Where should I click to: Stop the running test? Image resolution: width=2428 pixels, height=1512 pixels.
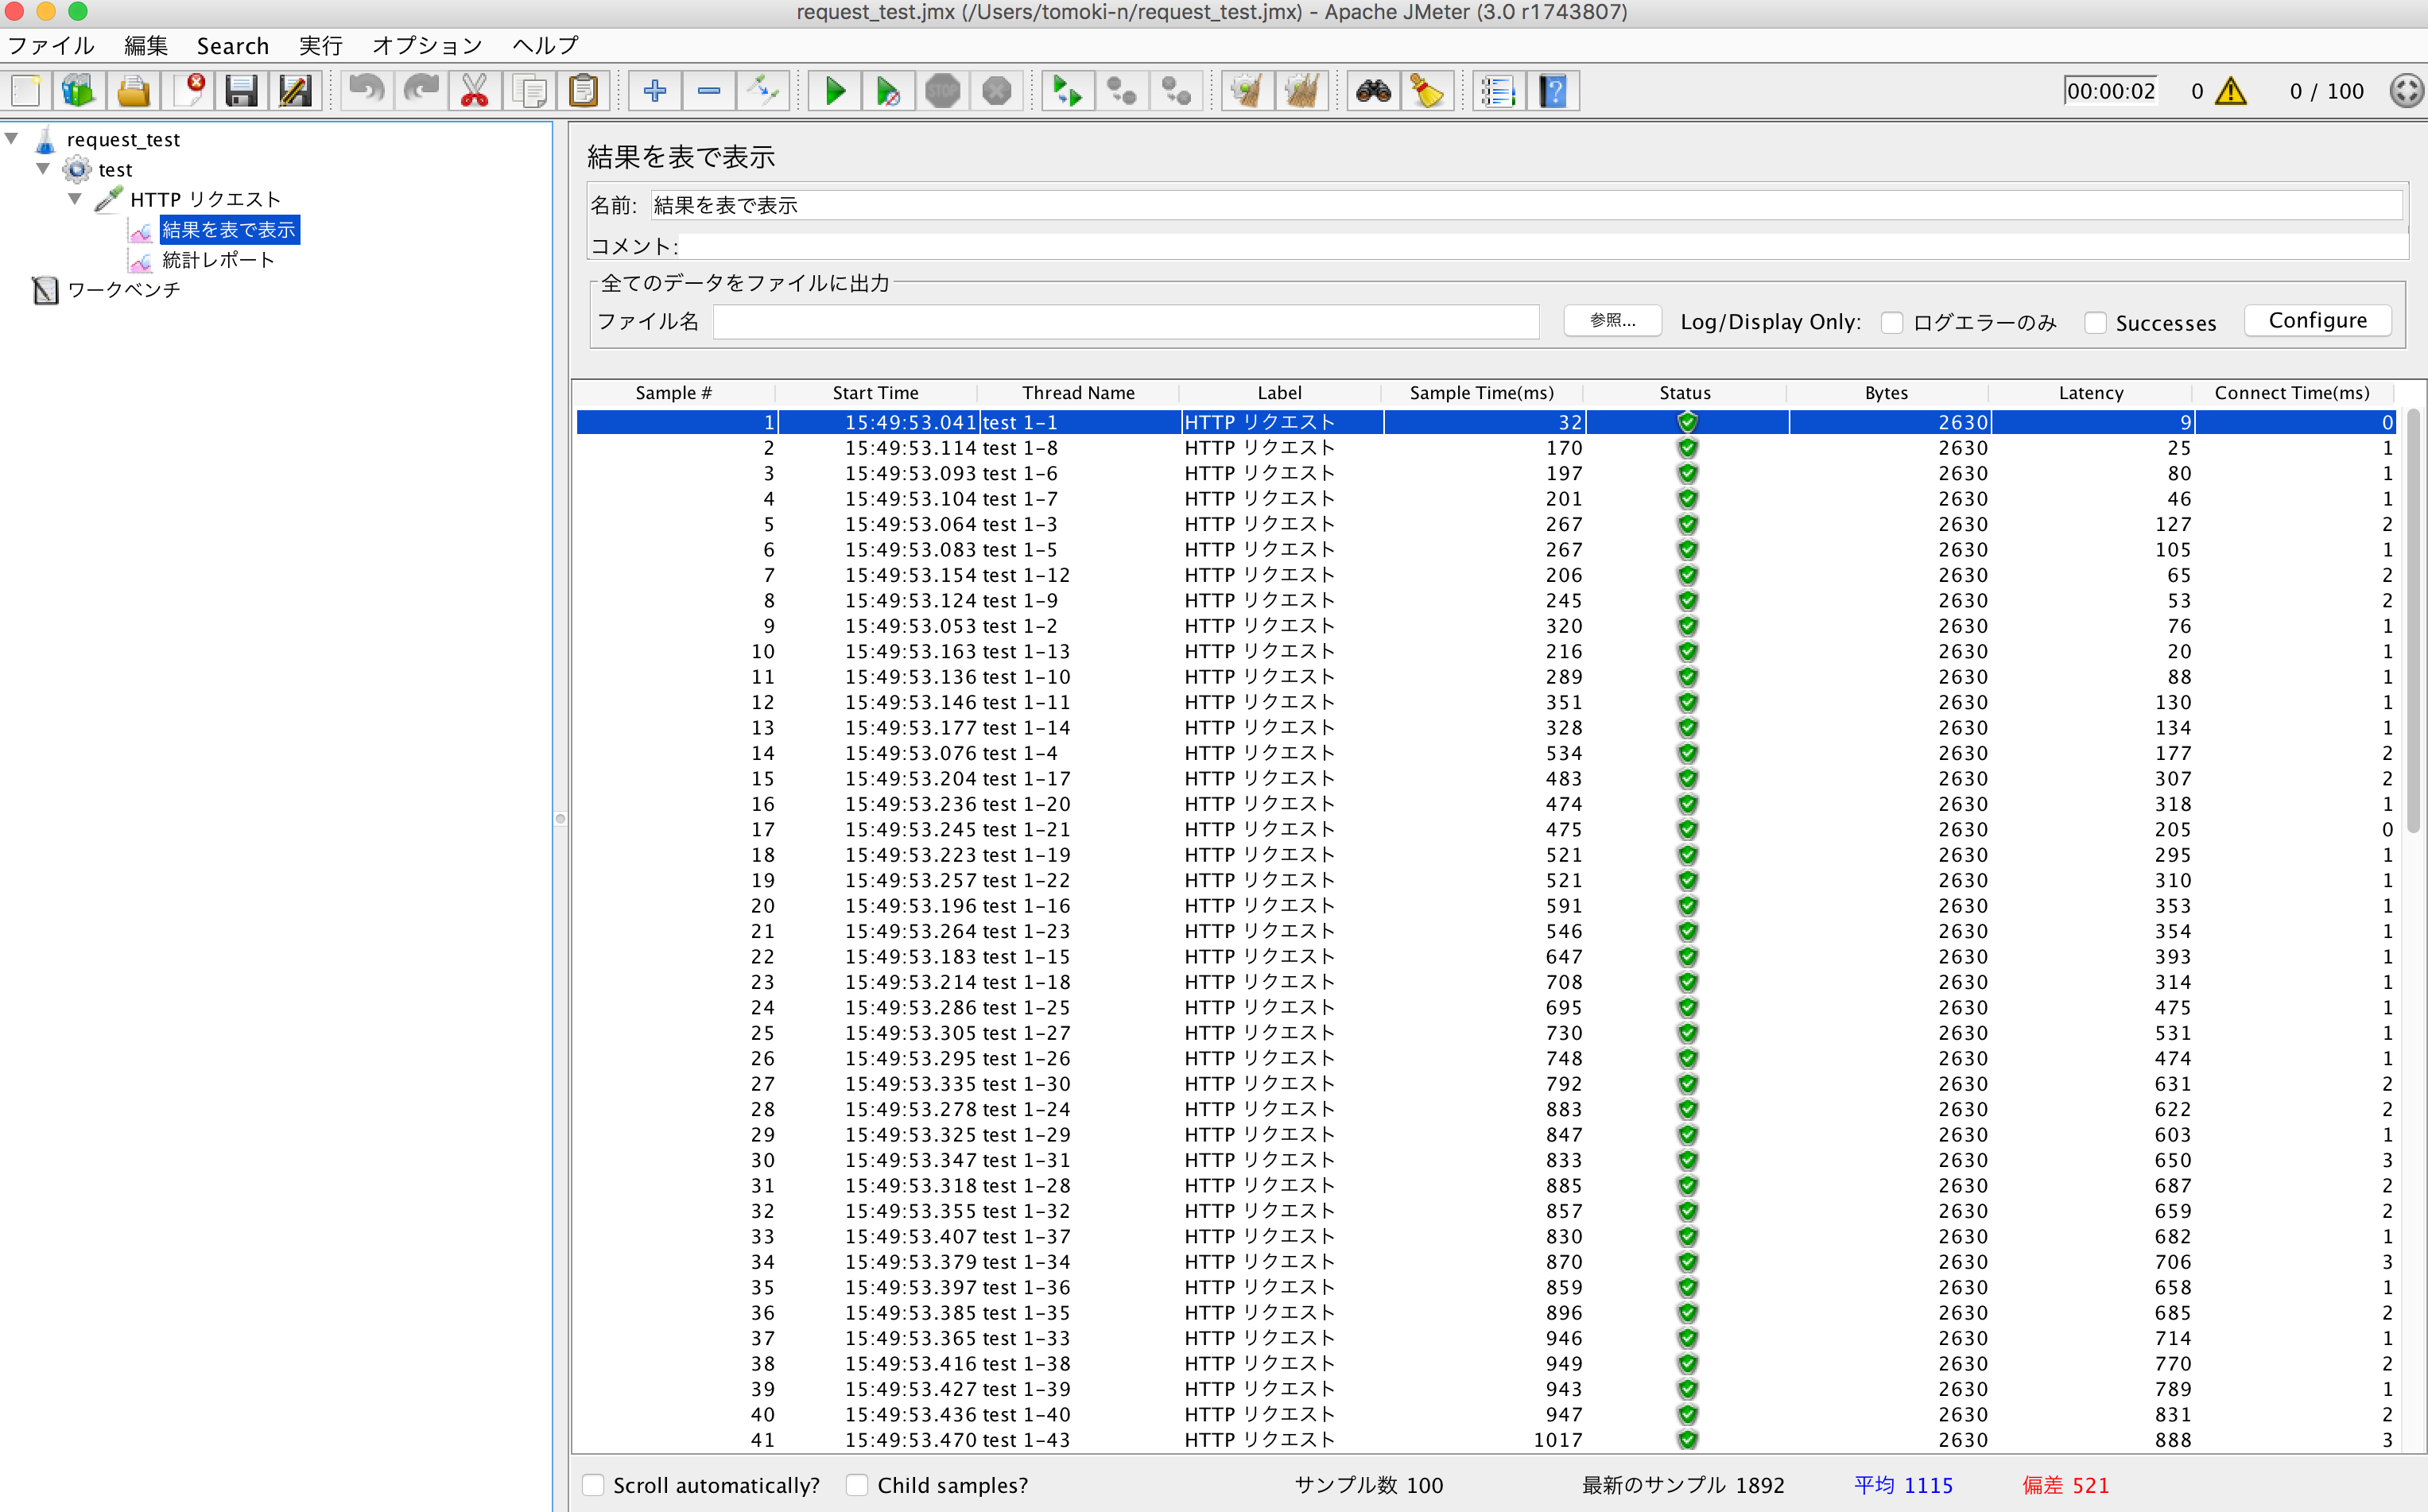942,90
